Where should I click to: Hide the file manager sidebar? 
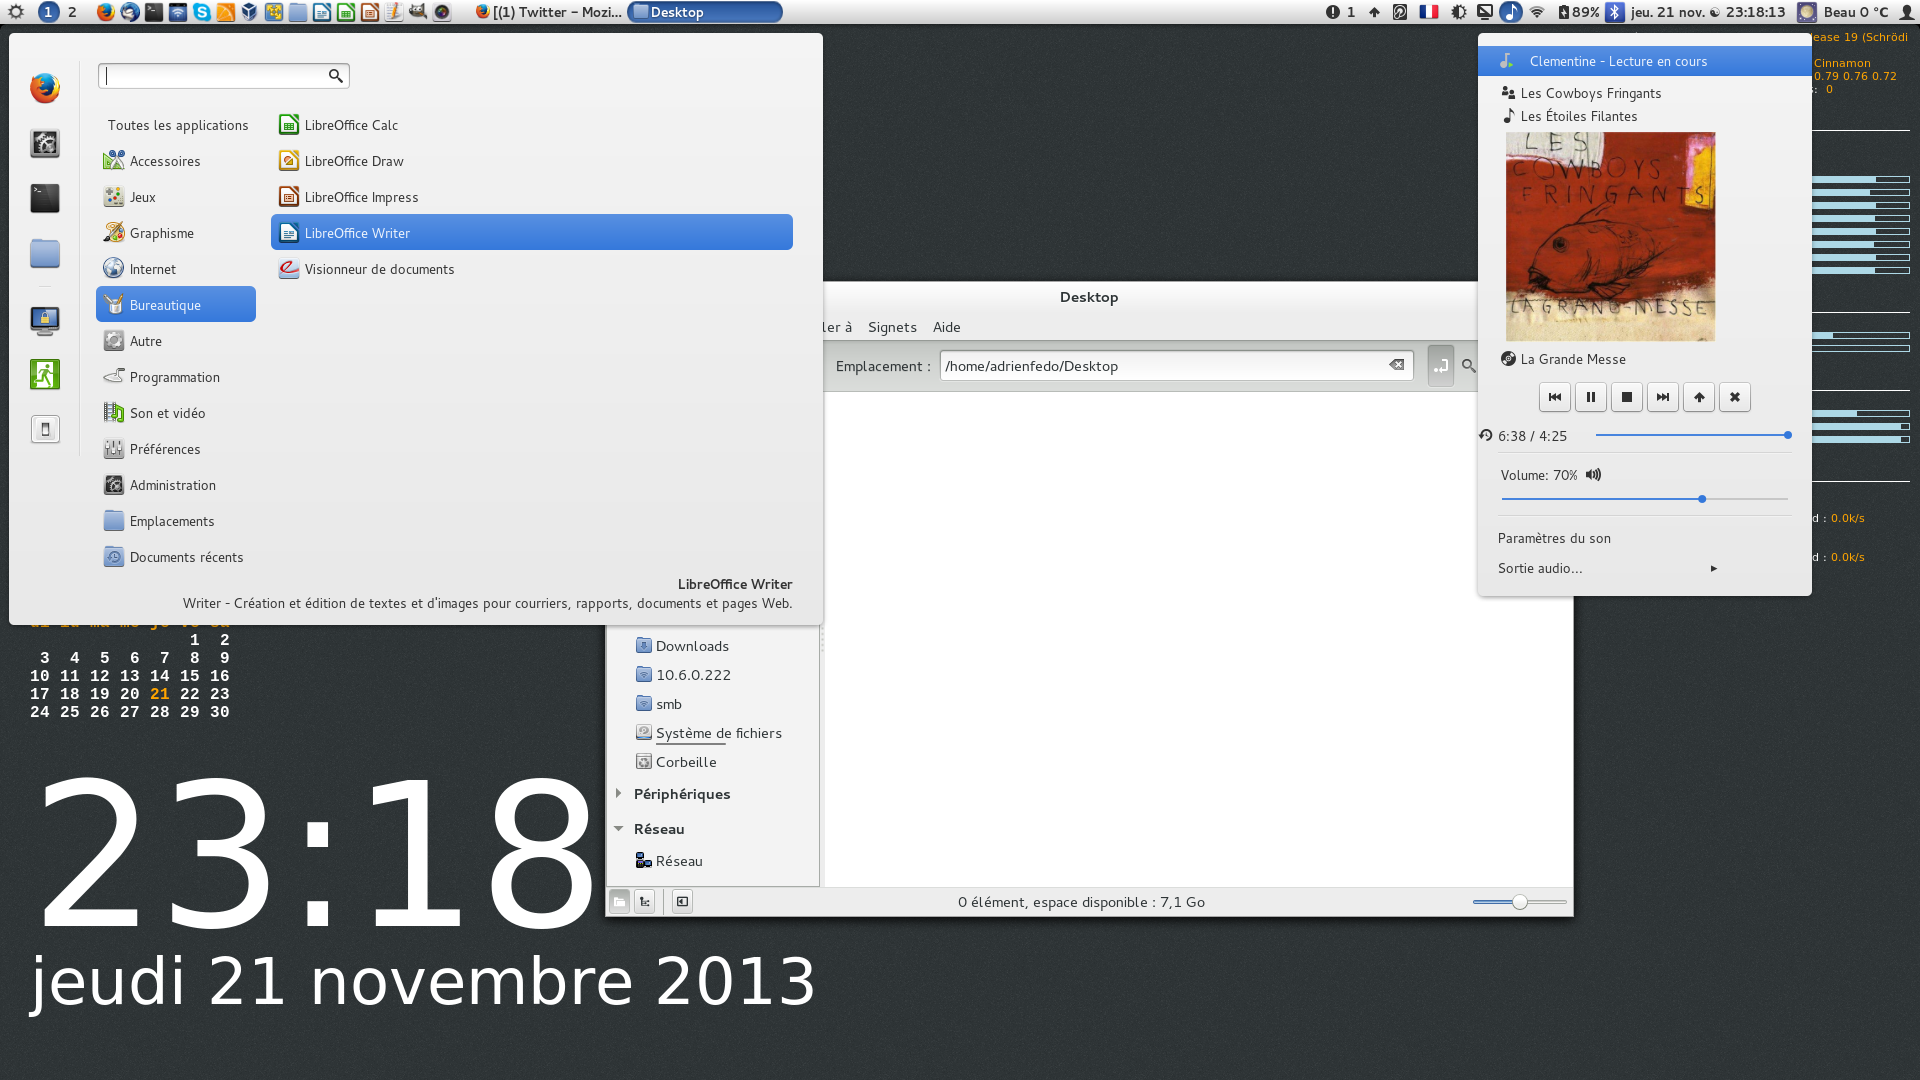[682, 902]
